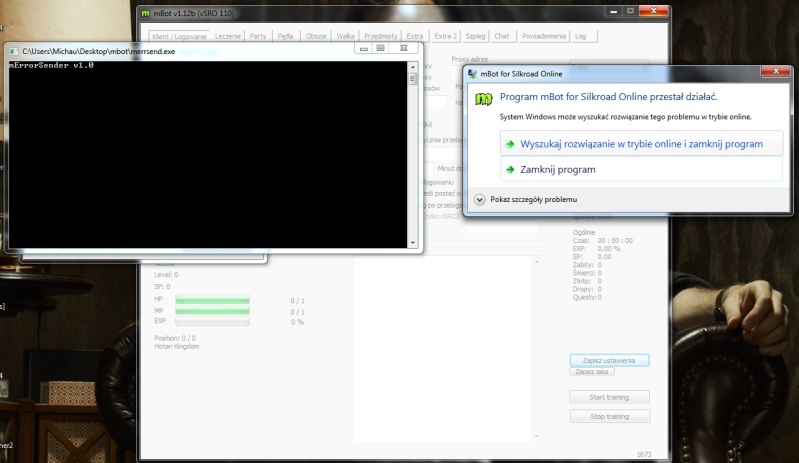Click the mBot main window title icon
The width and height of the screenshot is (799, 463).
(146, 13)
